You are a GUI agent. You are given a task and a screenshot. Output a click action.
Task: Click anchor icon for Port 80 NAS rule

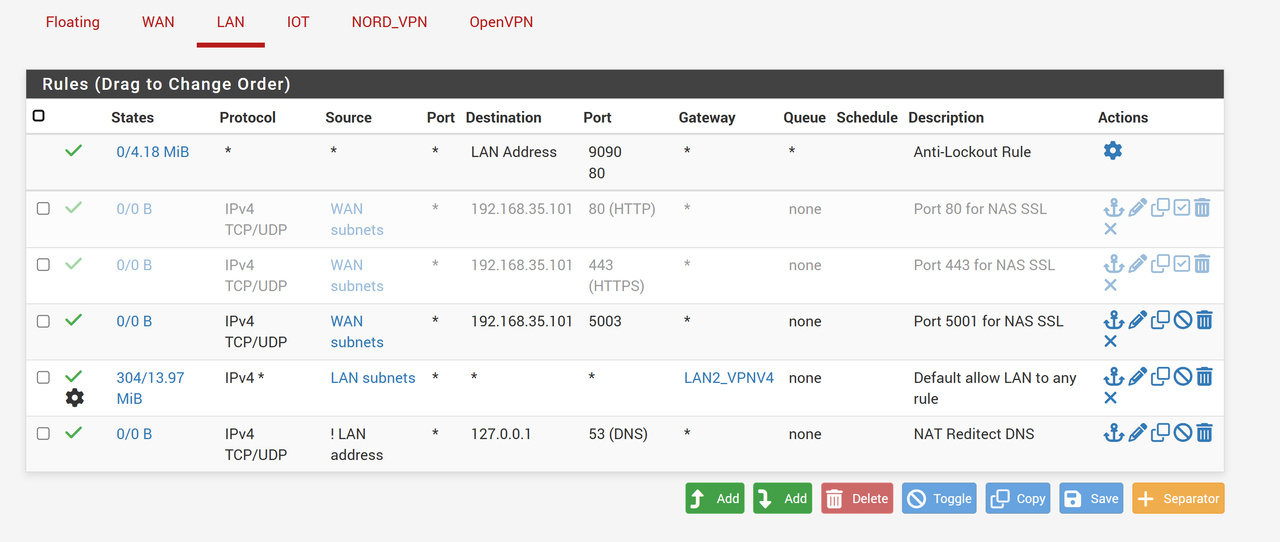click(1113, 208)
